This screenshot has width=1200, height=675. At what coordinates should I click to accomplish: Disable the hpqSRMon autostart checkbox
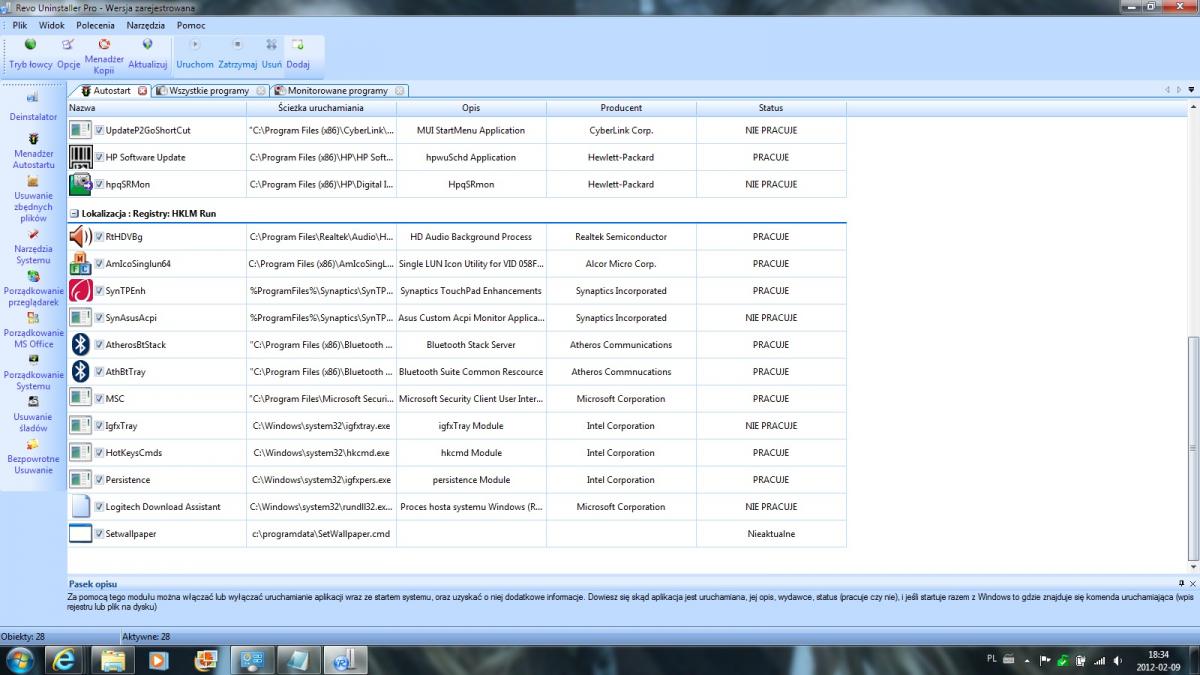tap(99, 184)
